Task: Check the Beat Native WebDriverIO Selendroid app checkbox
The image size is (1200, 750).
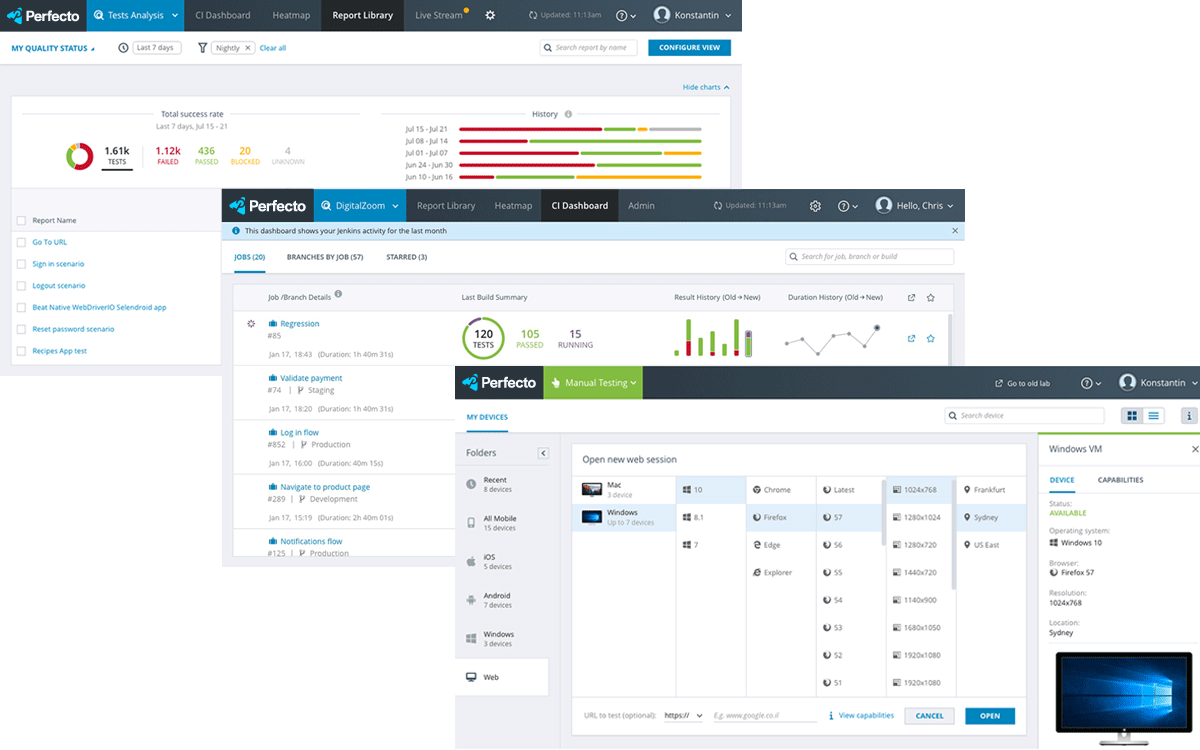Action: click(22, 307)
